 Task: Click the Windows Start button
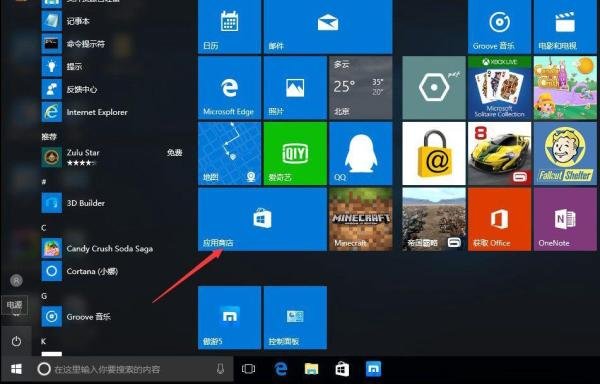coord(16,369)
